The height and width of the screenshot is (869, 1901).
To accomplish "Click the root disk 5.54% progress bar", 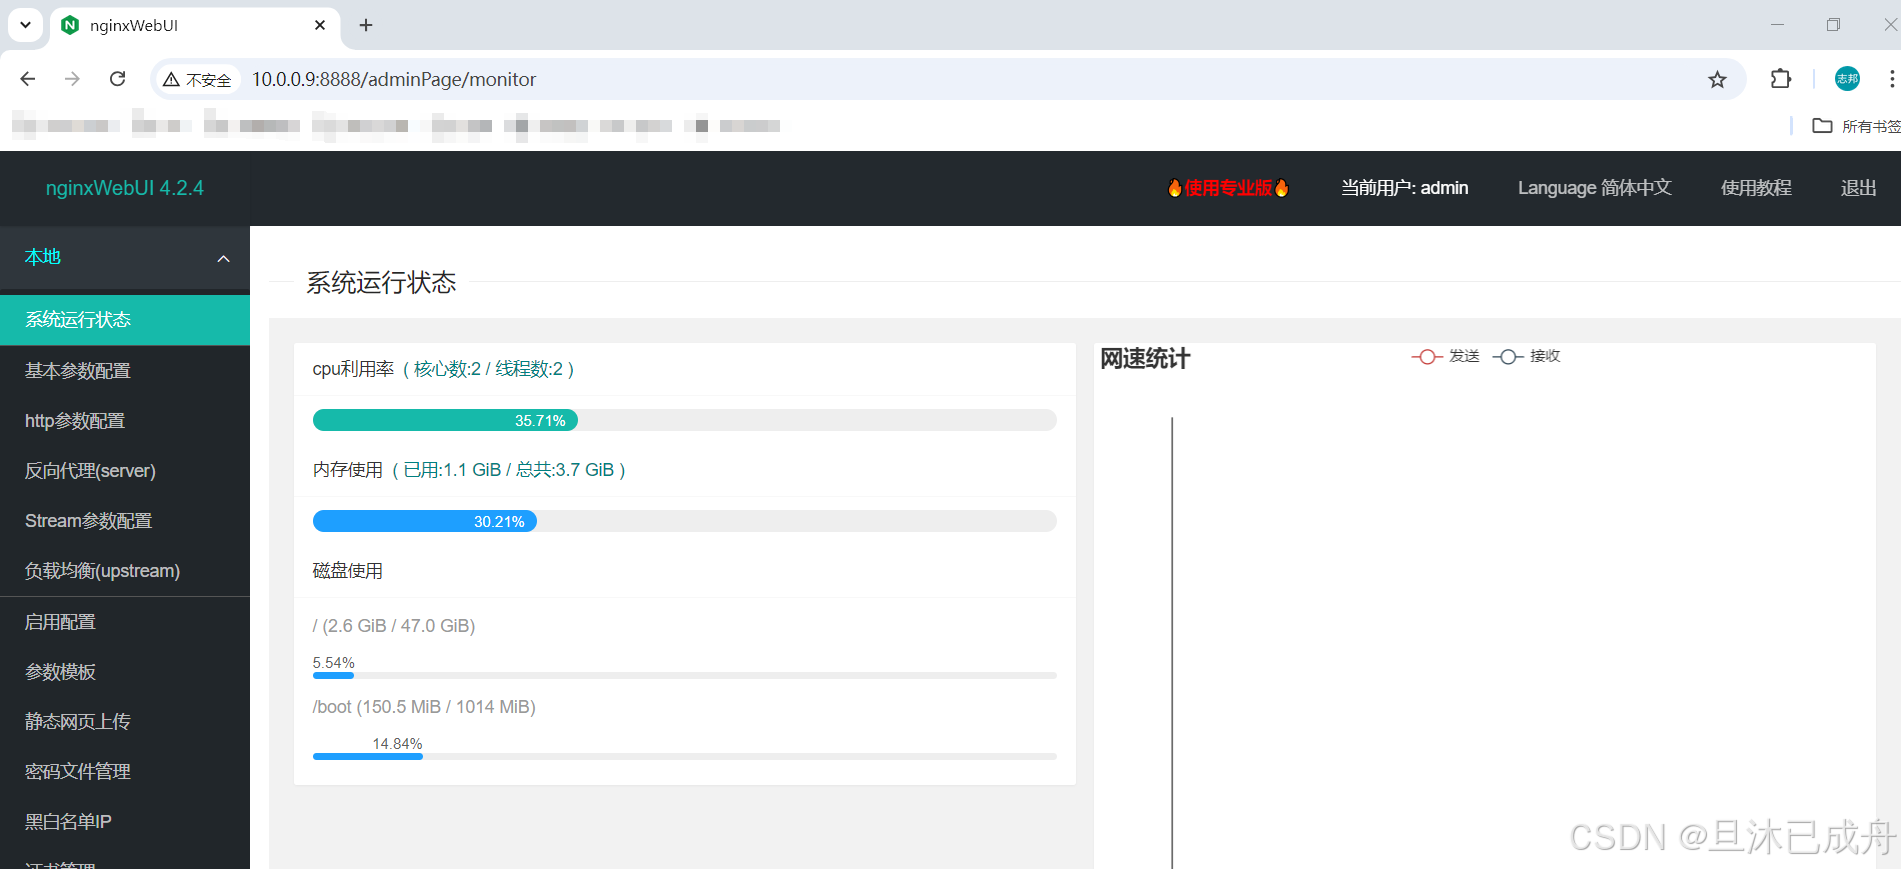I will pyautogui.click(x=684, y=676).
